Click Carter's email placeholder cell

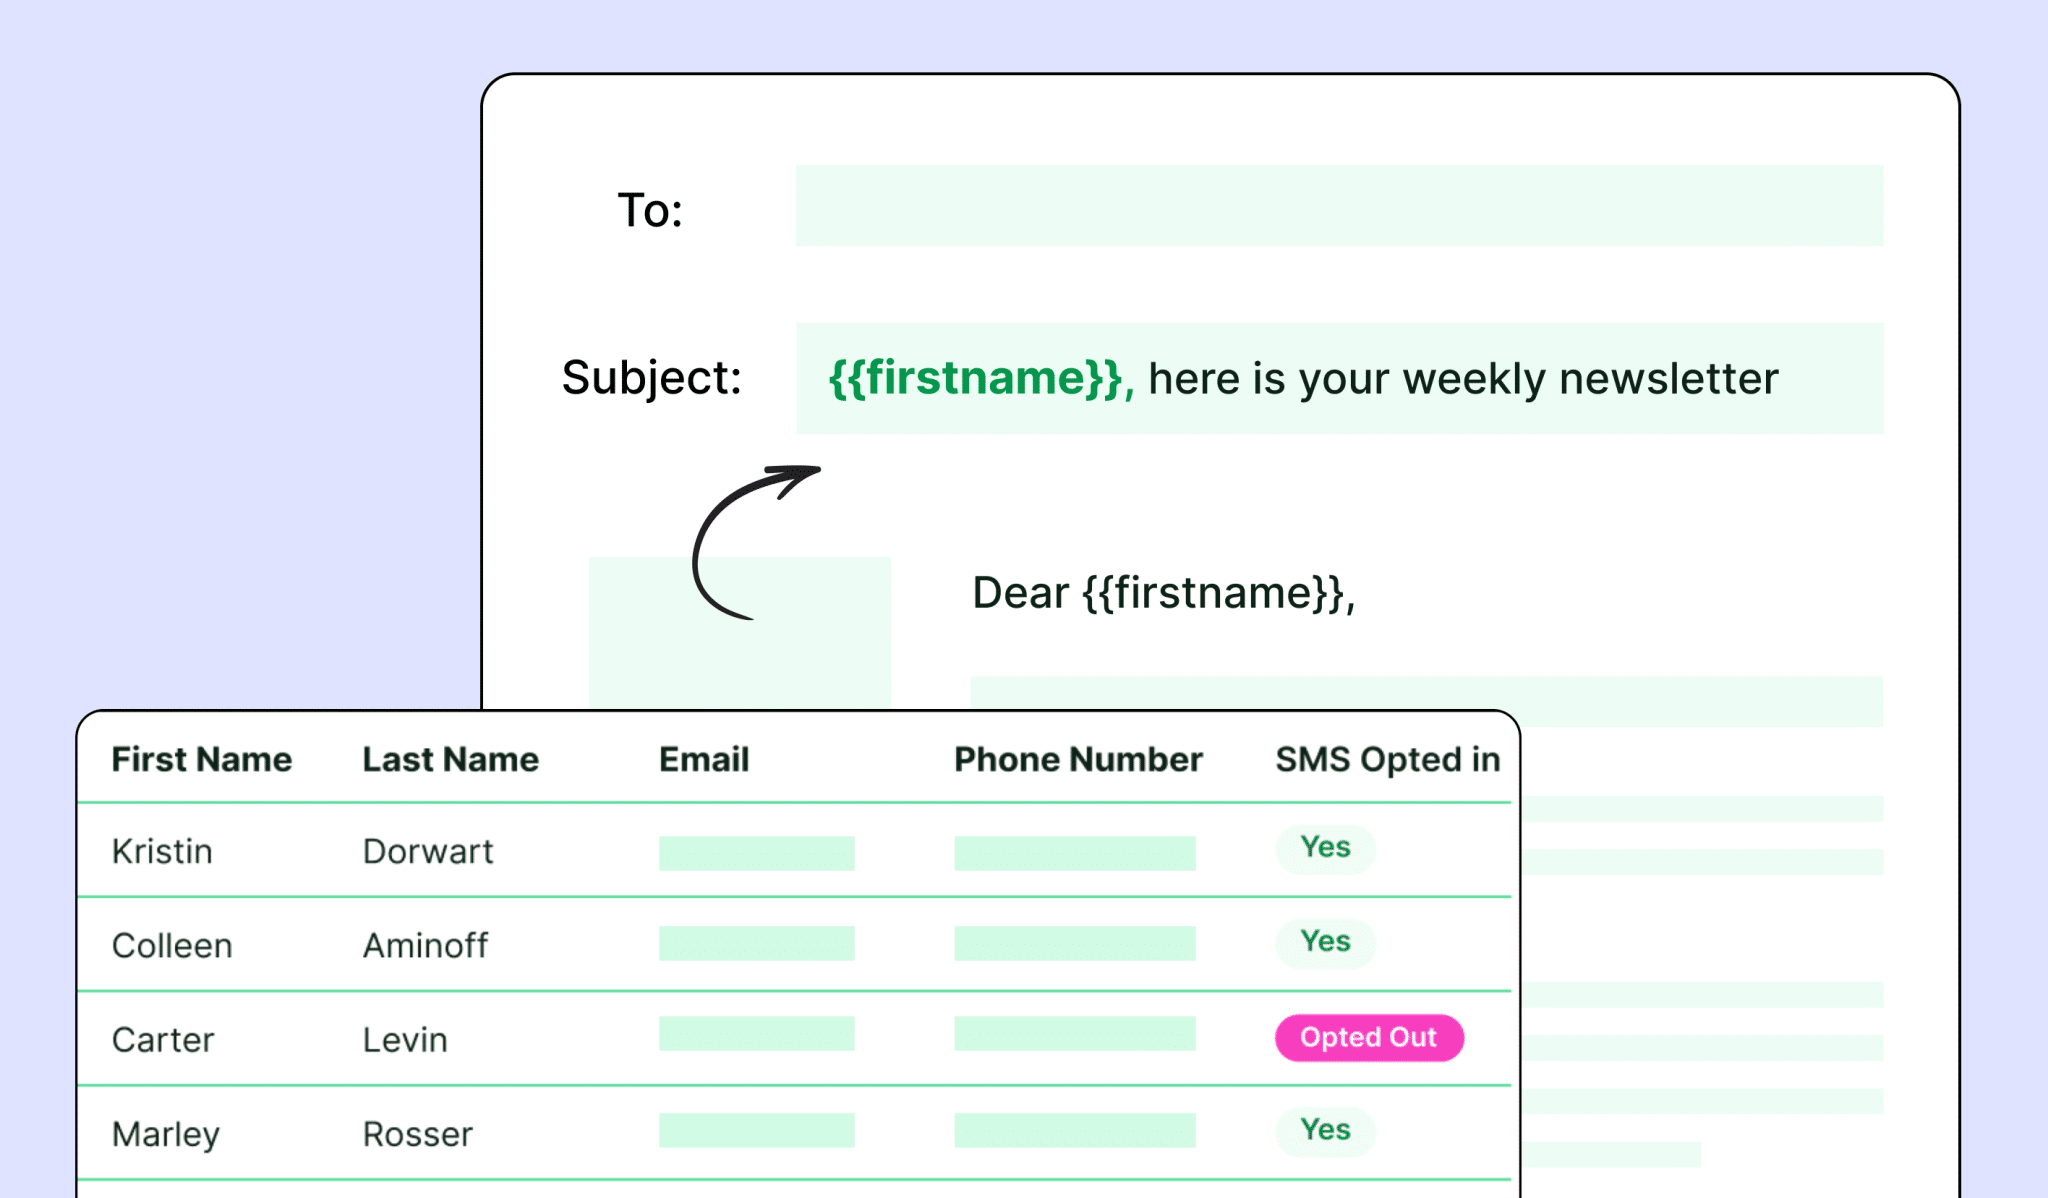pos(757,1033)
